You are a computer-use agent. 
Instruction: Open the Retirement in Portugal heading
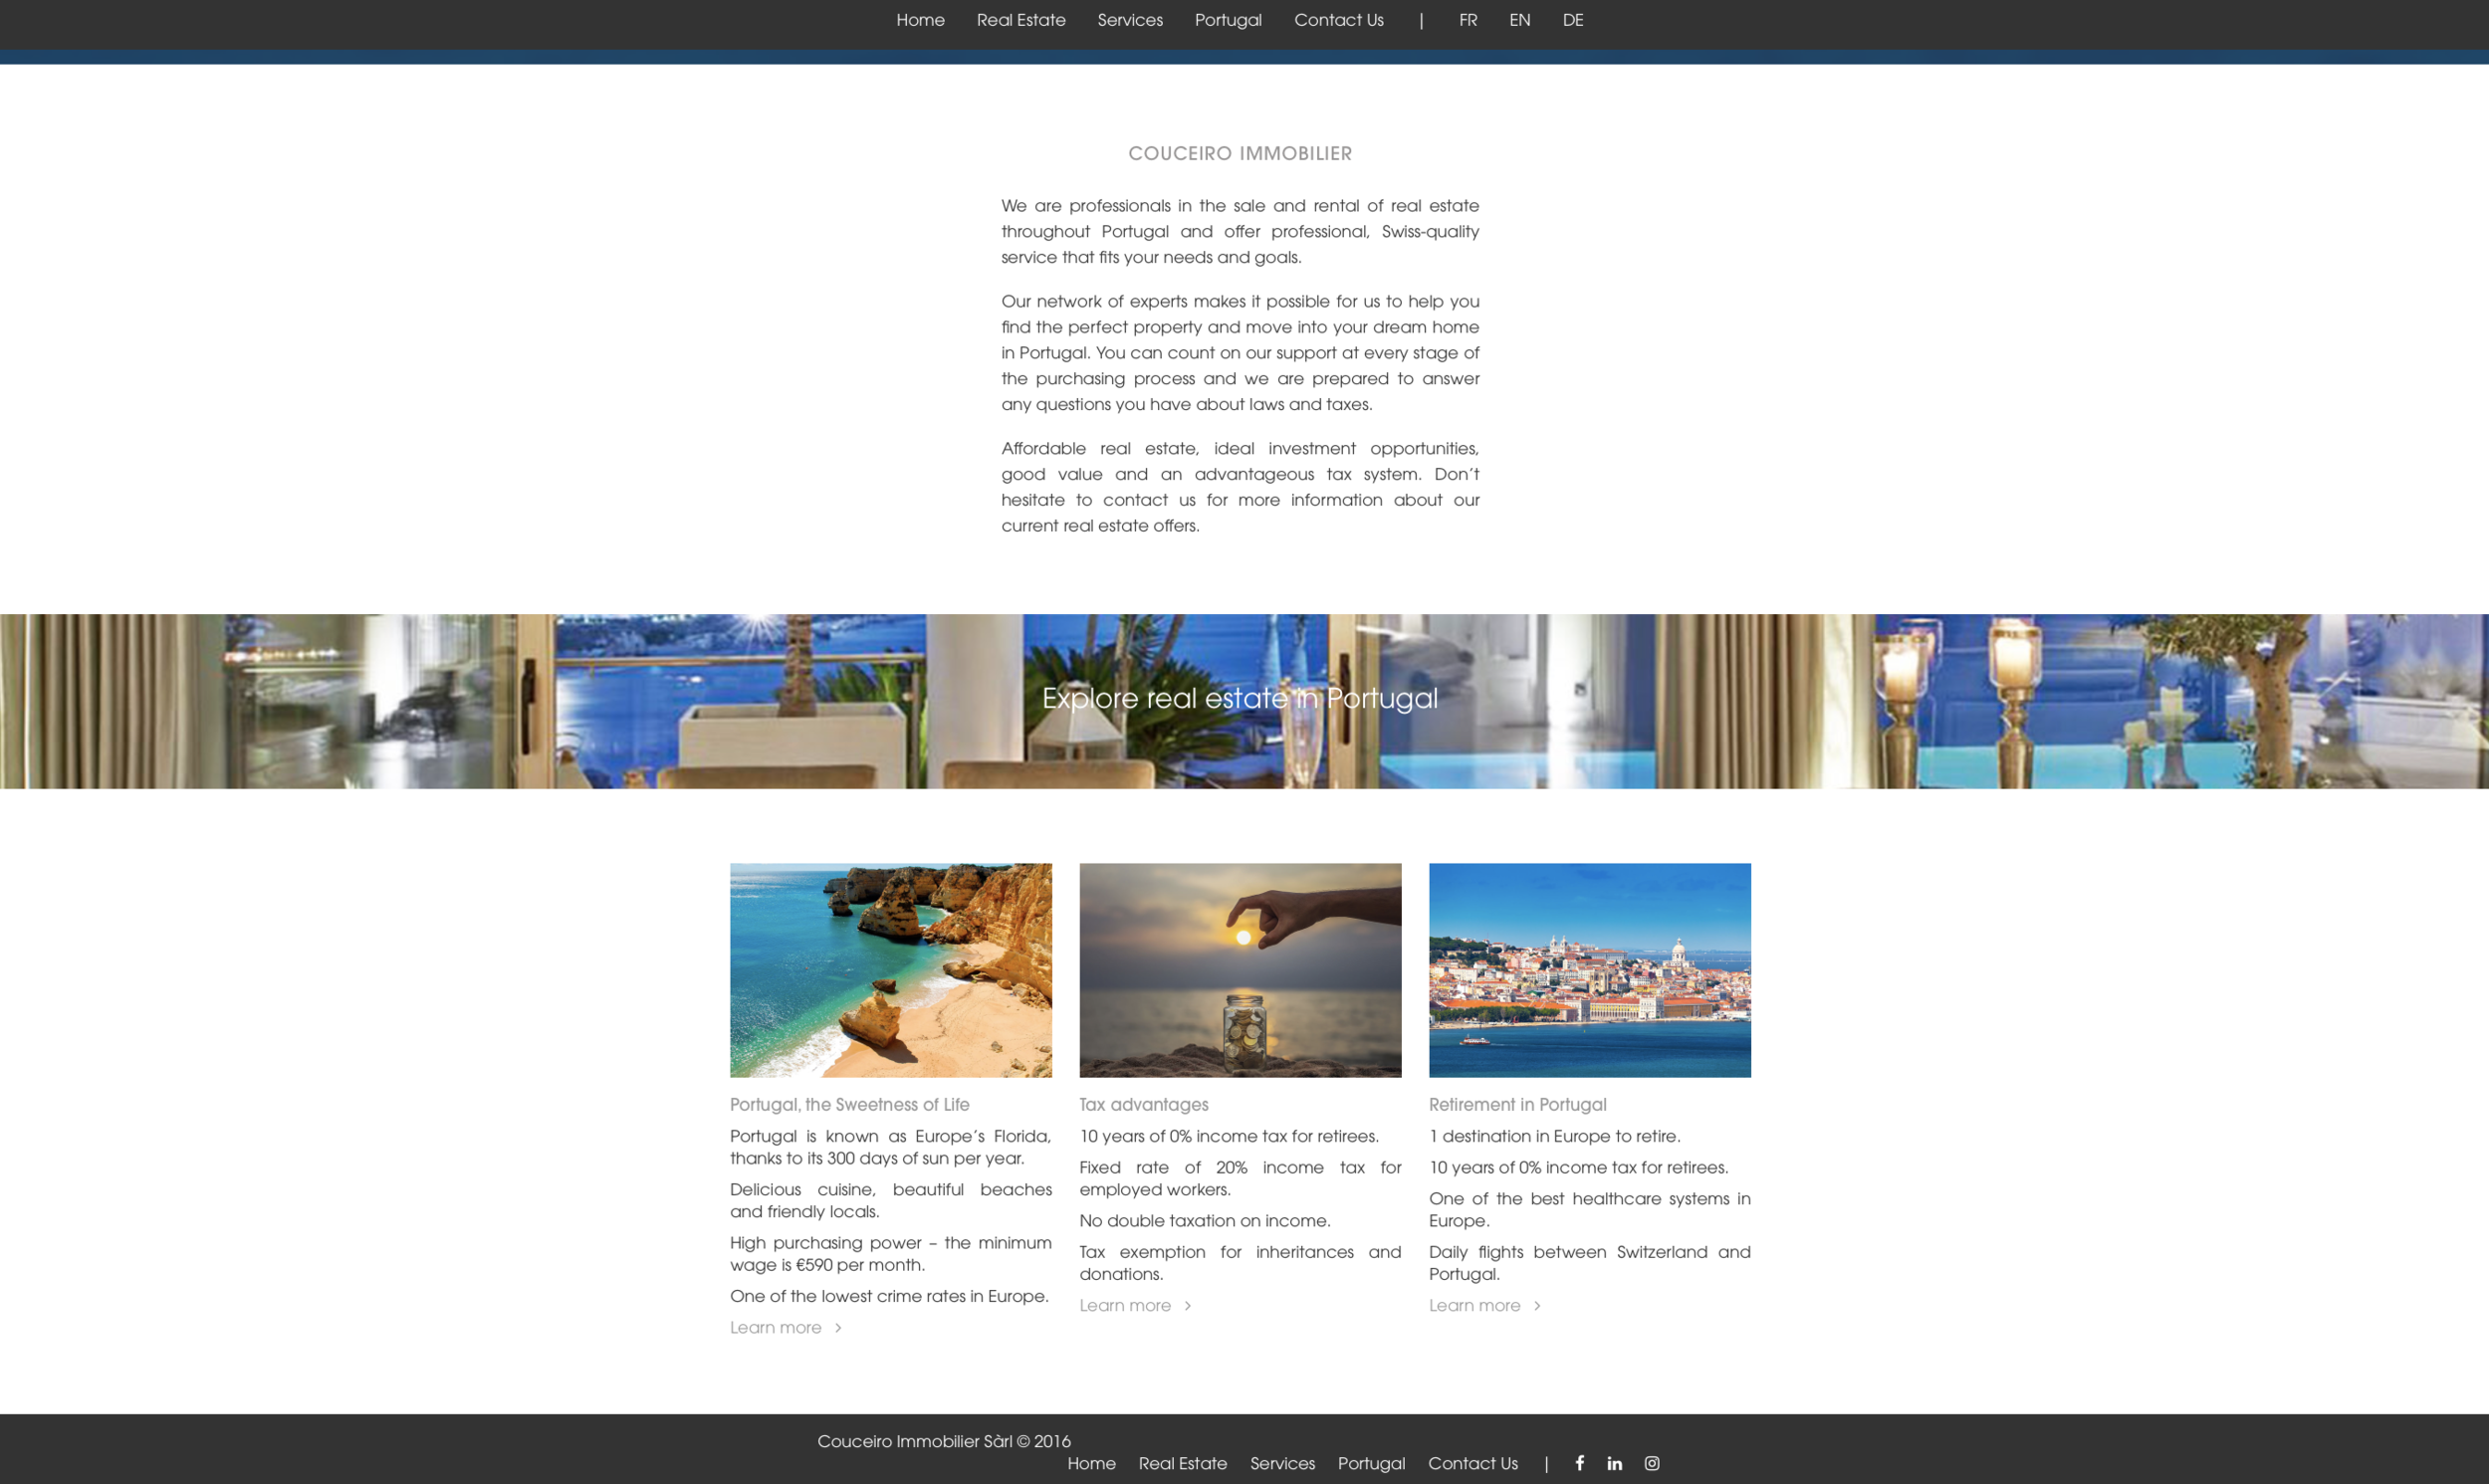(x=1518, y=1104)
